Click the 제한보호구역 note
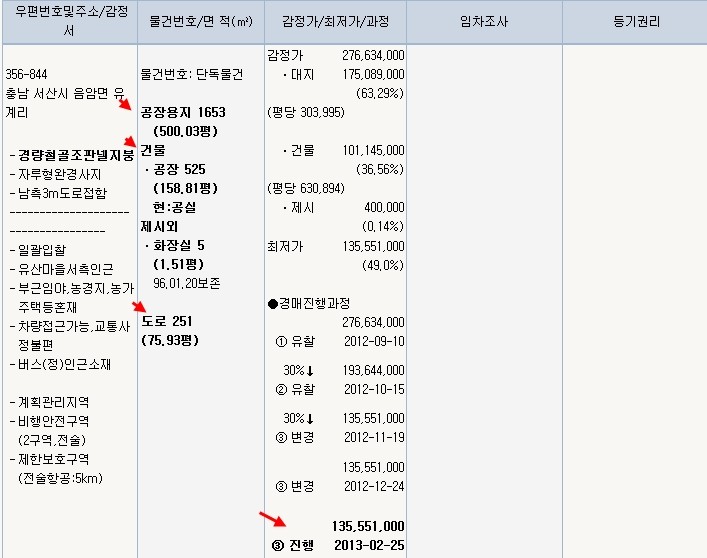707x558 pixels. tap(54, 459)
